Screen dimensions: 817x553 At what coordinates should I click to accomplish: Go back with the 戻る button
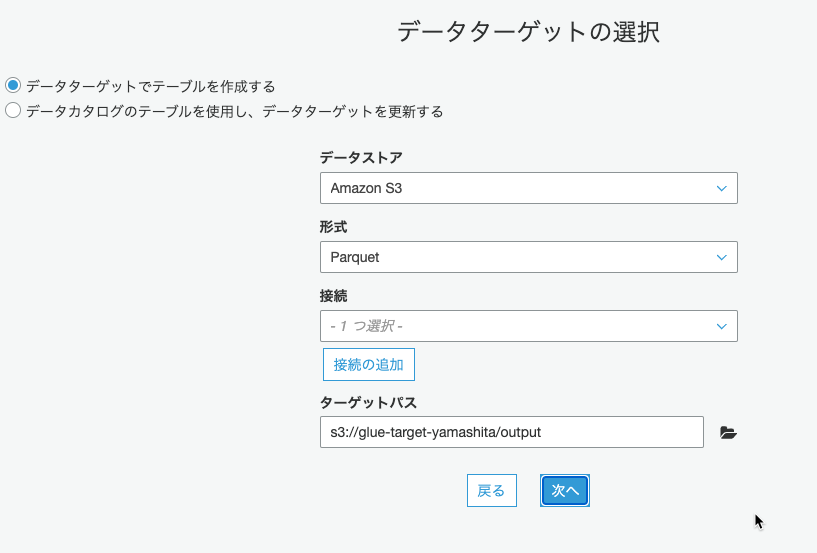tap(492, 490)
